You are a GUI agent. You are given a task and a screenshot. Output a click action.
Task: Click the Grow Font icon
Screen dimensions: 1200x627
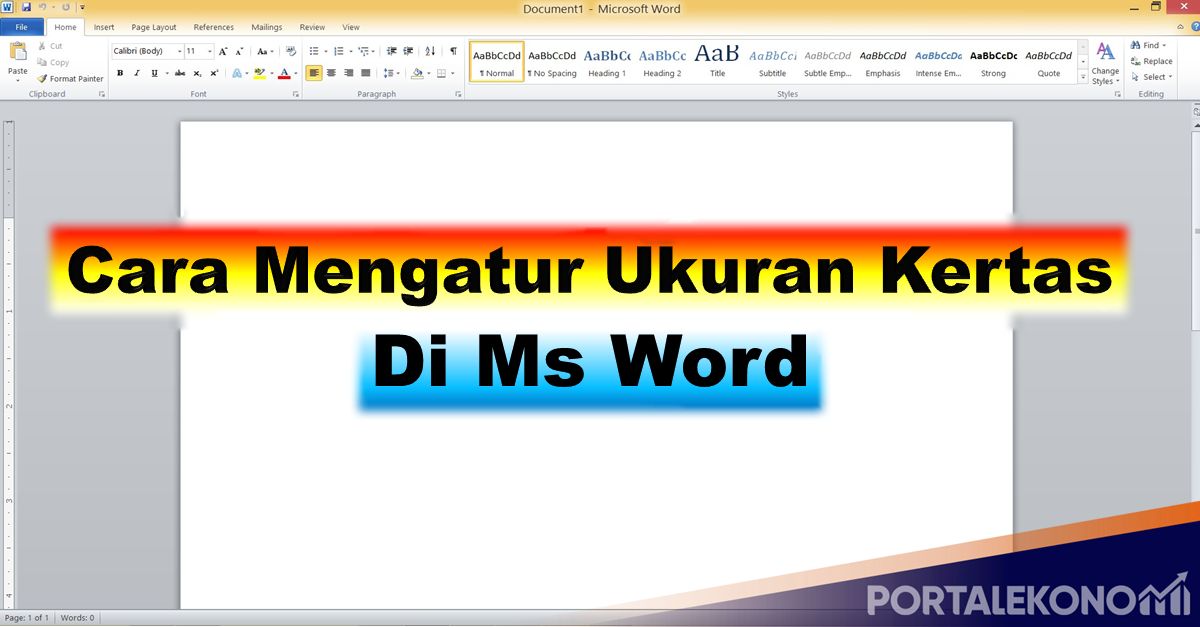click(x=222, y=51)
